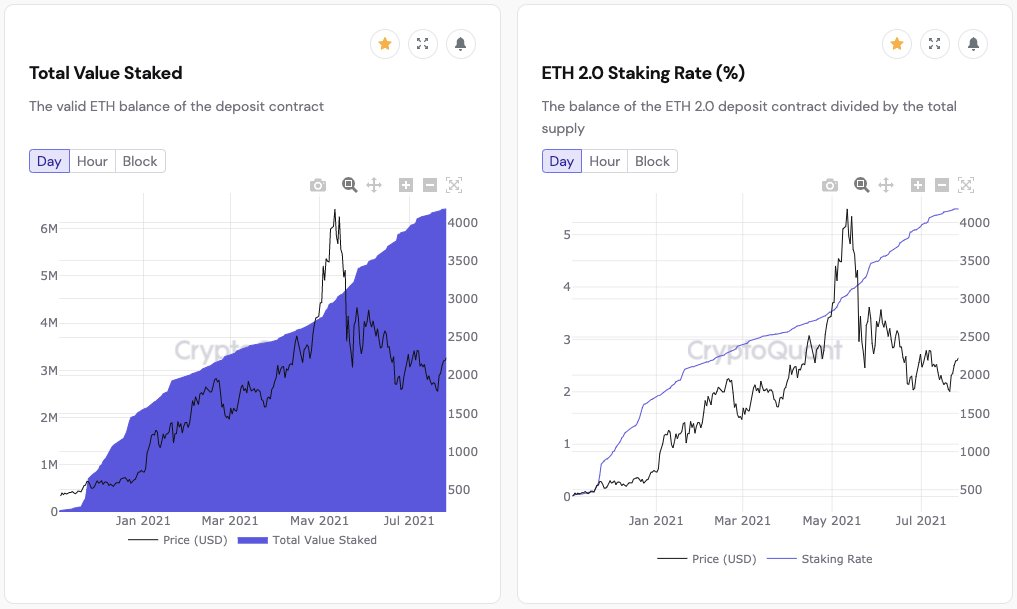Select Day interval on ETH 2.0 Staking Rate chart
This screenshot has width=1017, height=609.
pyautogui.click(x=560, y=161)
